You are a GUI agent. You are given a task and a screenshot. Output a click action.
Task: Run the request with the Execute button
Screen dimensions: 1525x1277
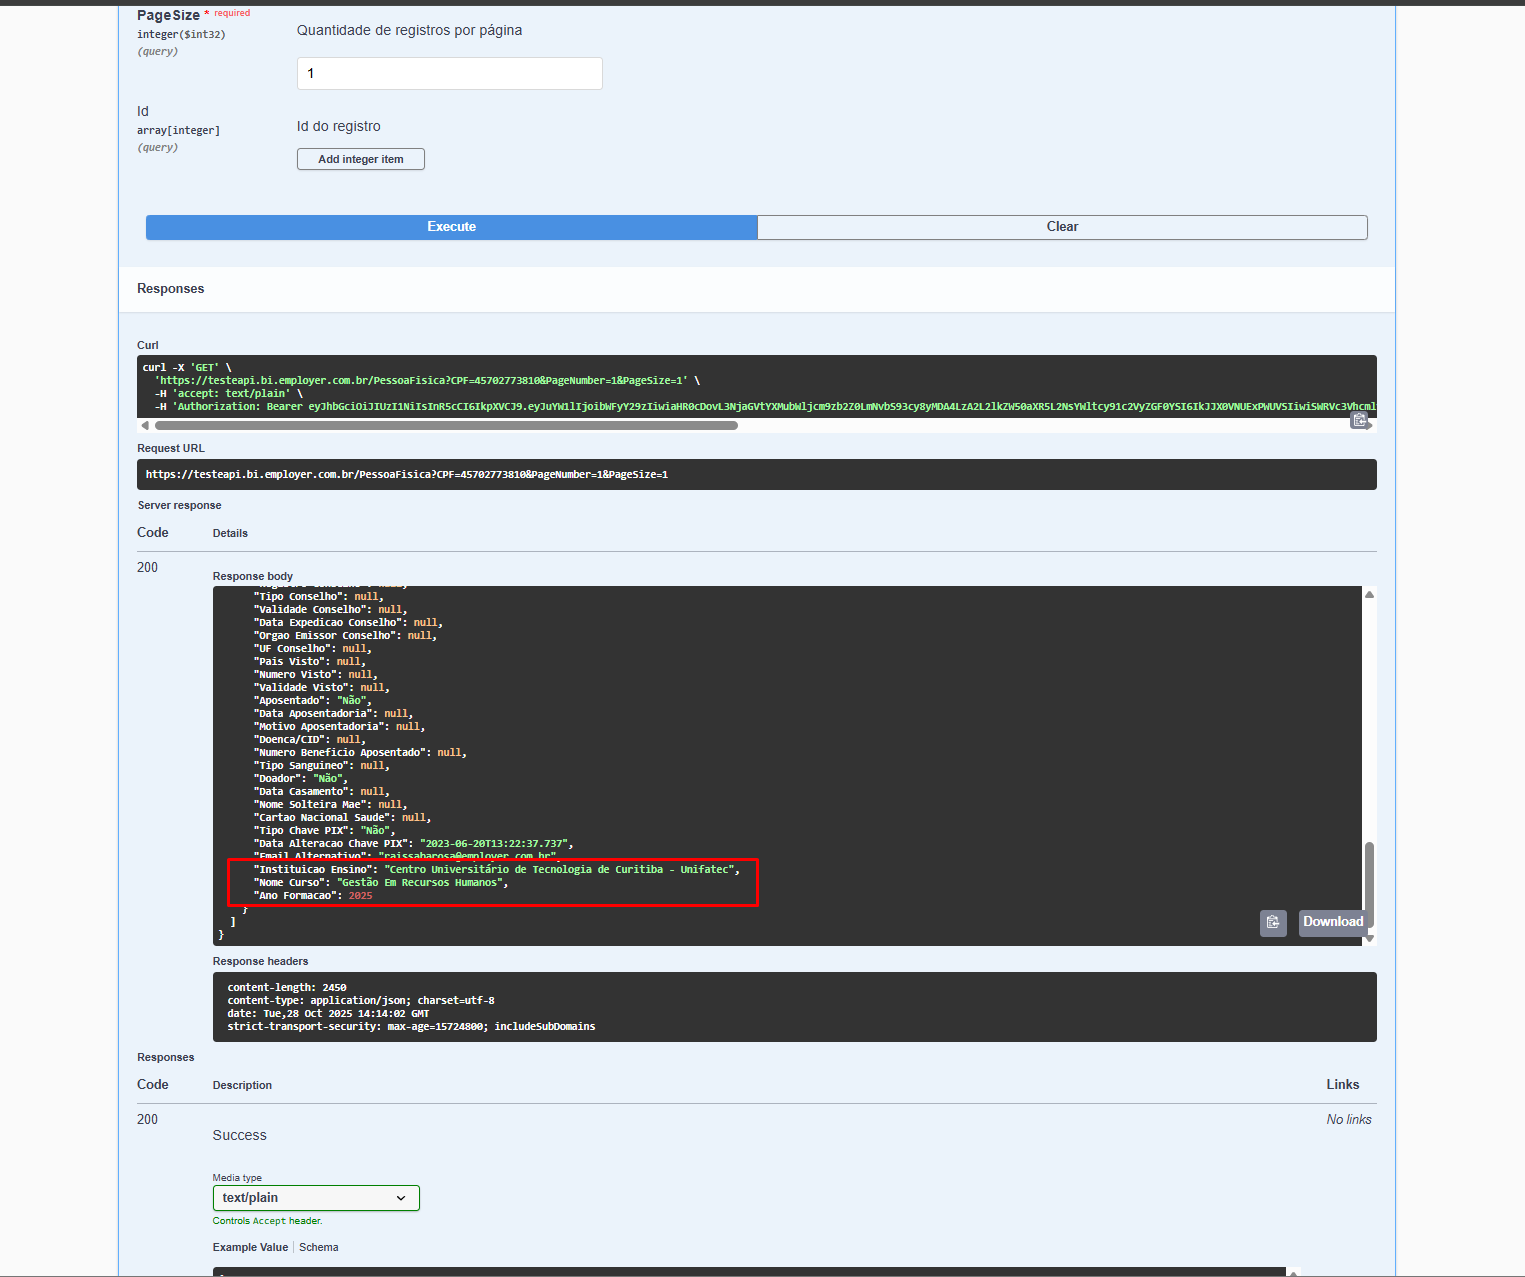click(x=452, y=227)
